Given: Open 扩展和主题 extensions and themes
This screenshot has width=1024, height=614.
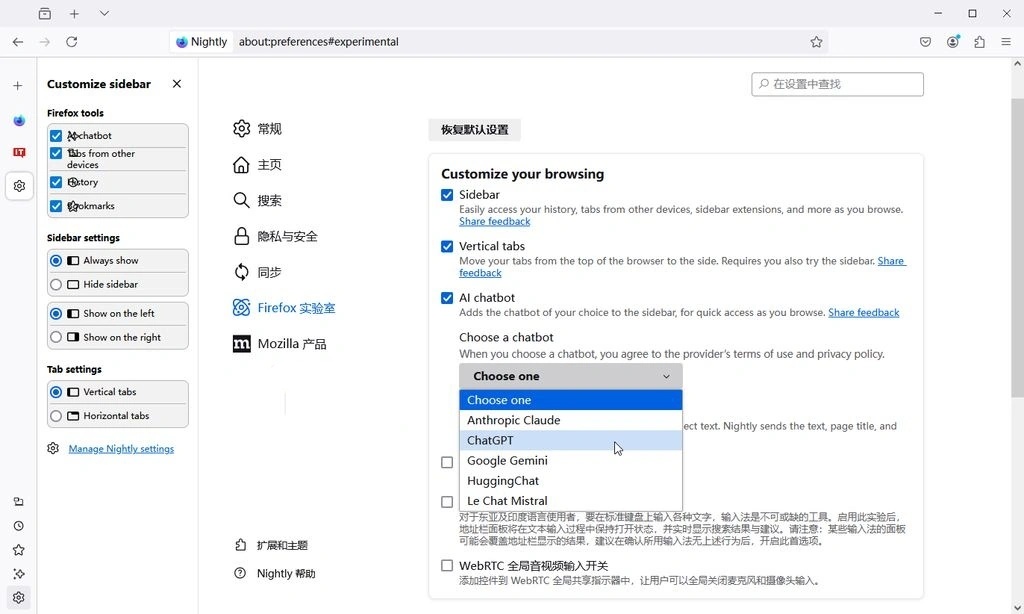Looking at the screenshot, I should [x=271, y=545].
